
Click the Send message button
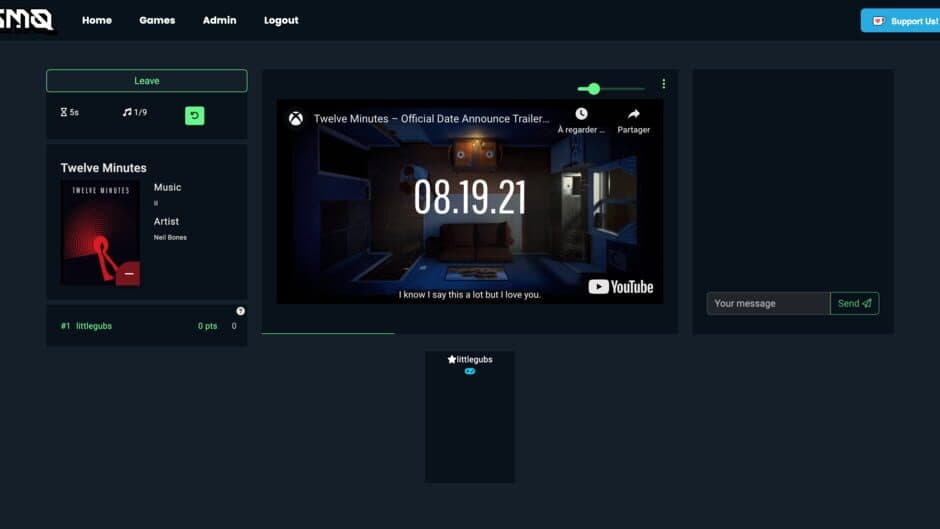(x=855, y=303)
